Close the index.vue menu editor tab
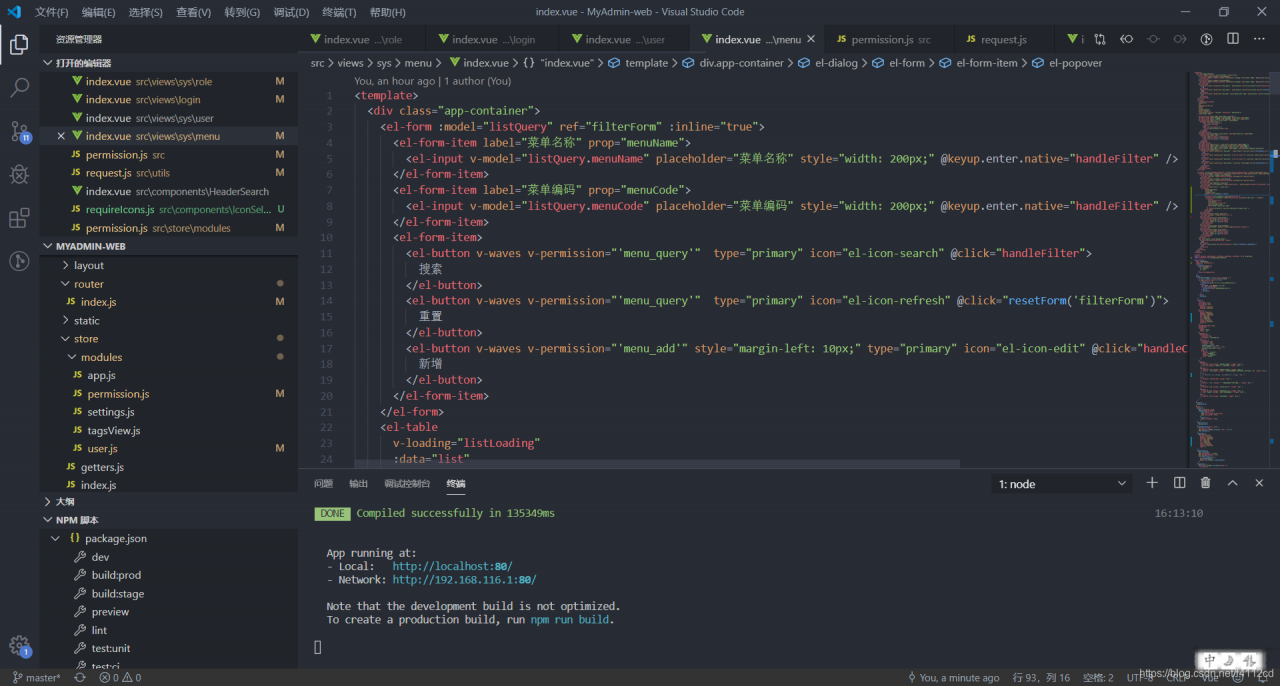1280x686 pixels. [811, 39]
